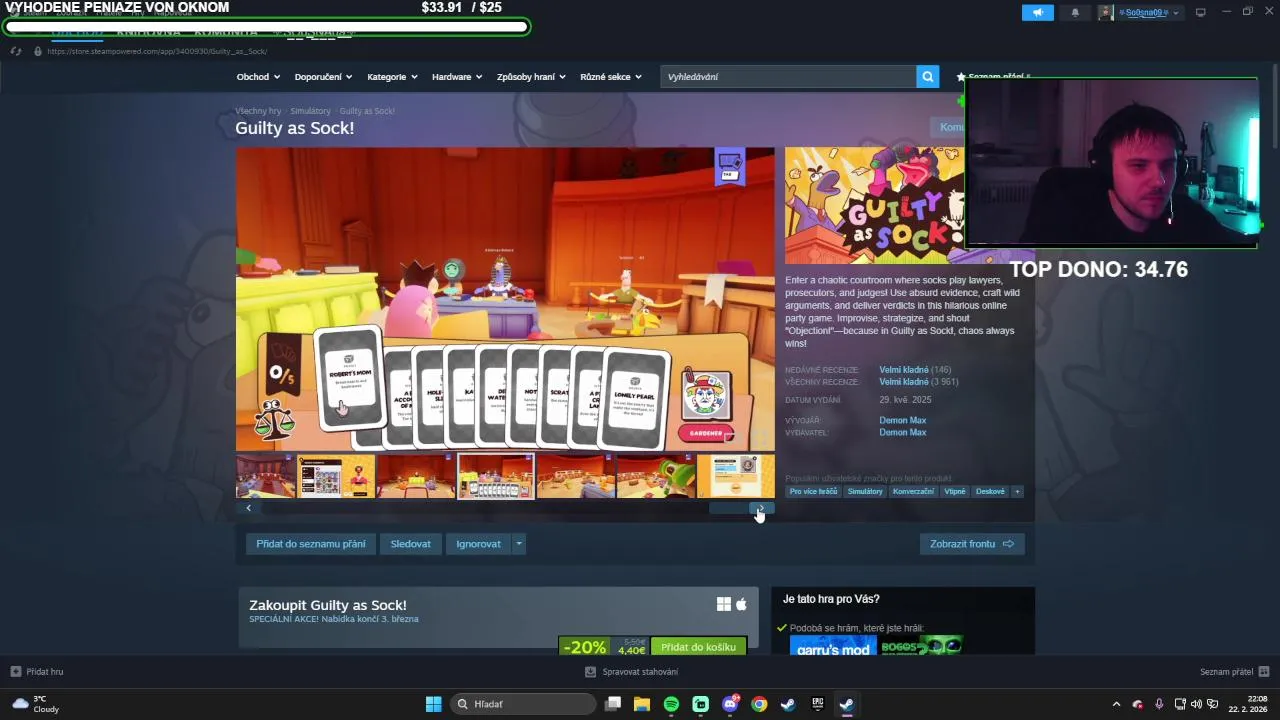Open Windows Start menu
The width and height of the screenshot is (1280, 720).
[x=433, y=704]
